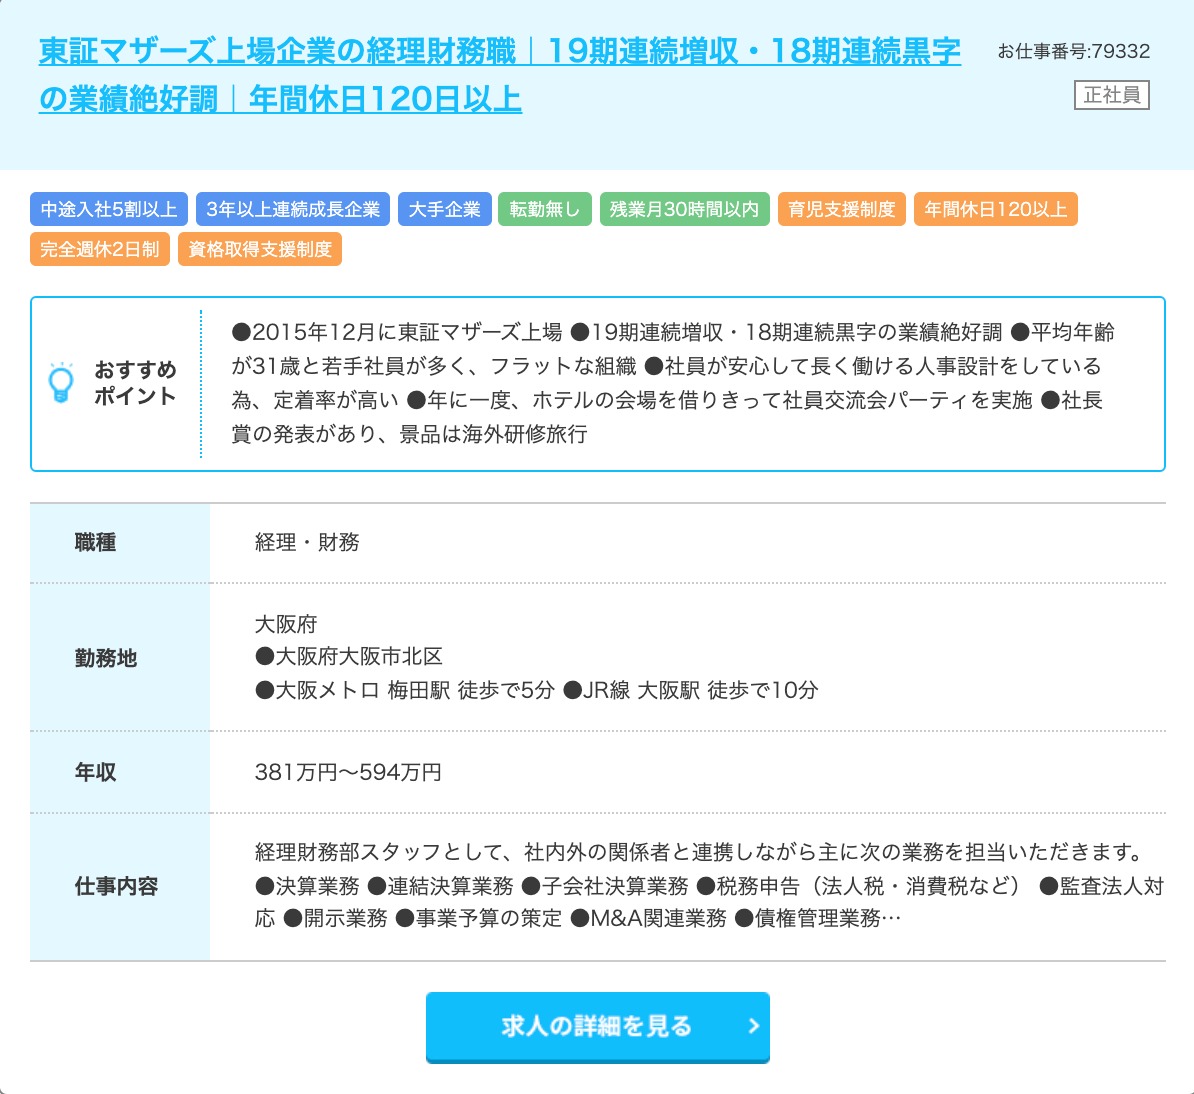Click the salary range 381万円〜594万円 text

click(x=348, y=772)
